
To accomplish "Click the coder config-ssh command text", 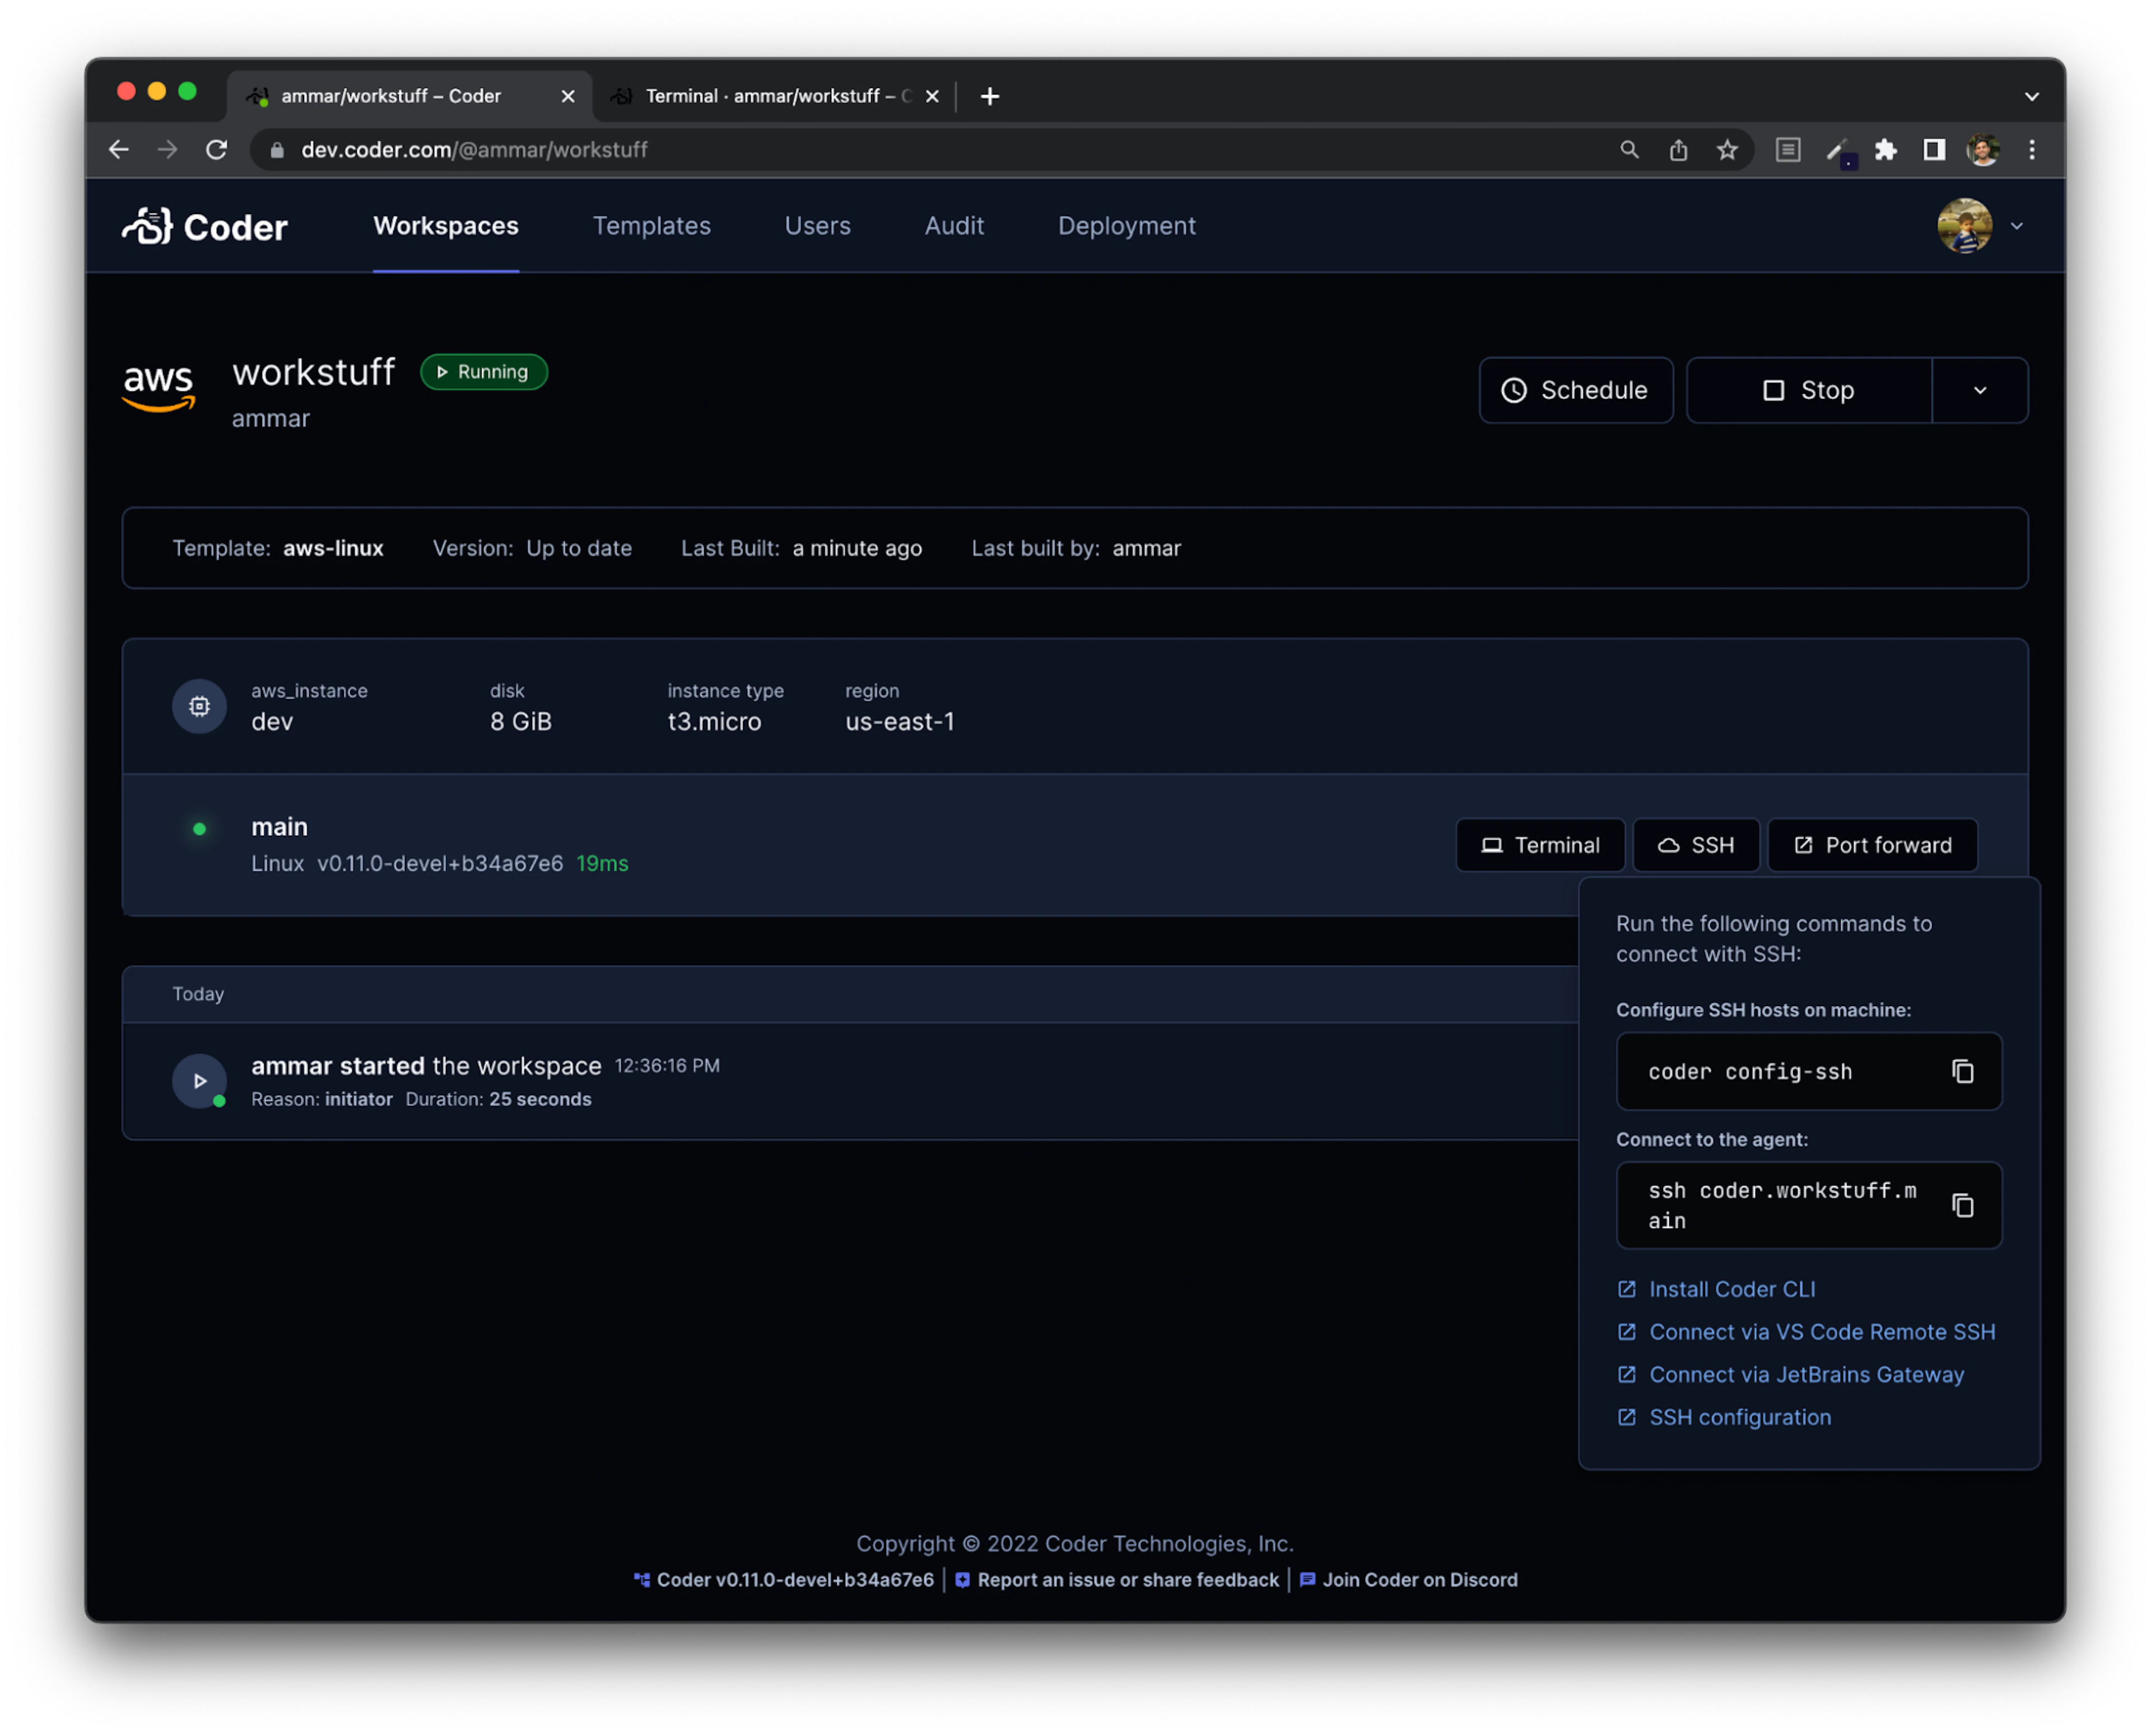I will click(x=1750, y=1071).
